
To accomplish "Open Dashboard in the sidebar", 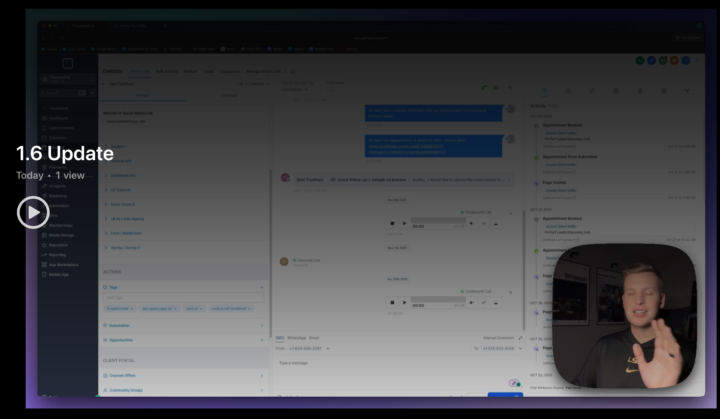I will click(x=58, y=118).
